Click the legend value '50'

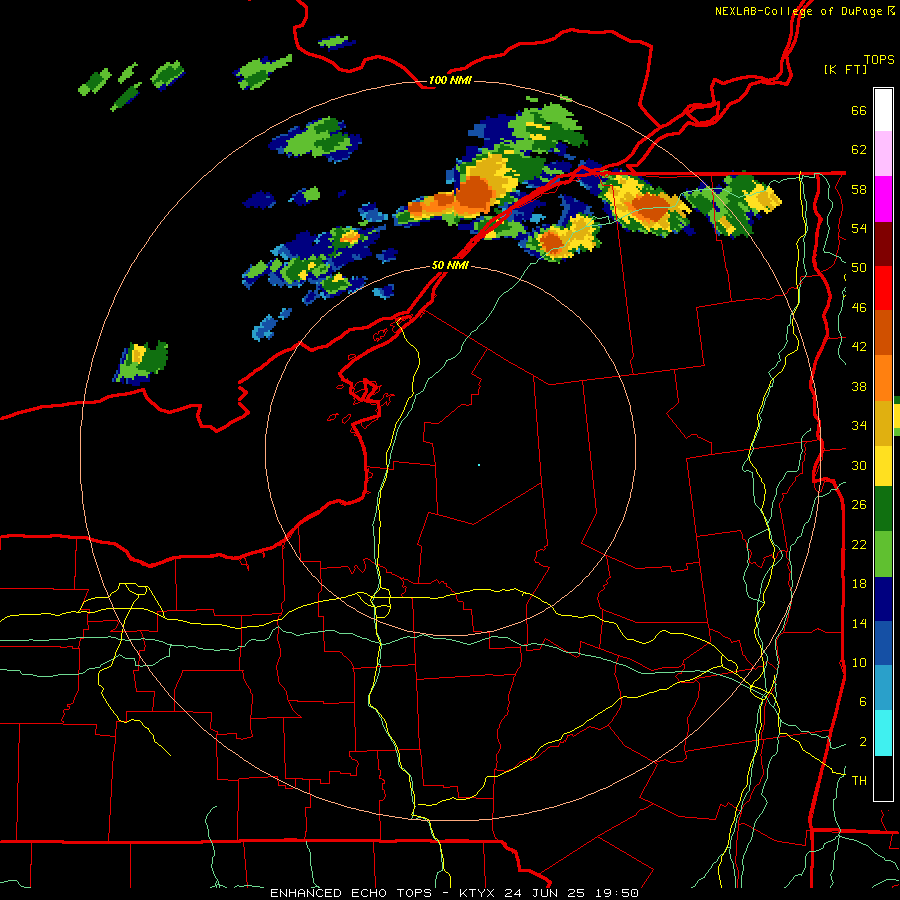tap(859, 267)
